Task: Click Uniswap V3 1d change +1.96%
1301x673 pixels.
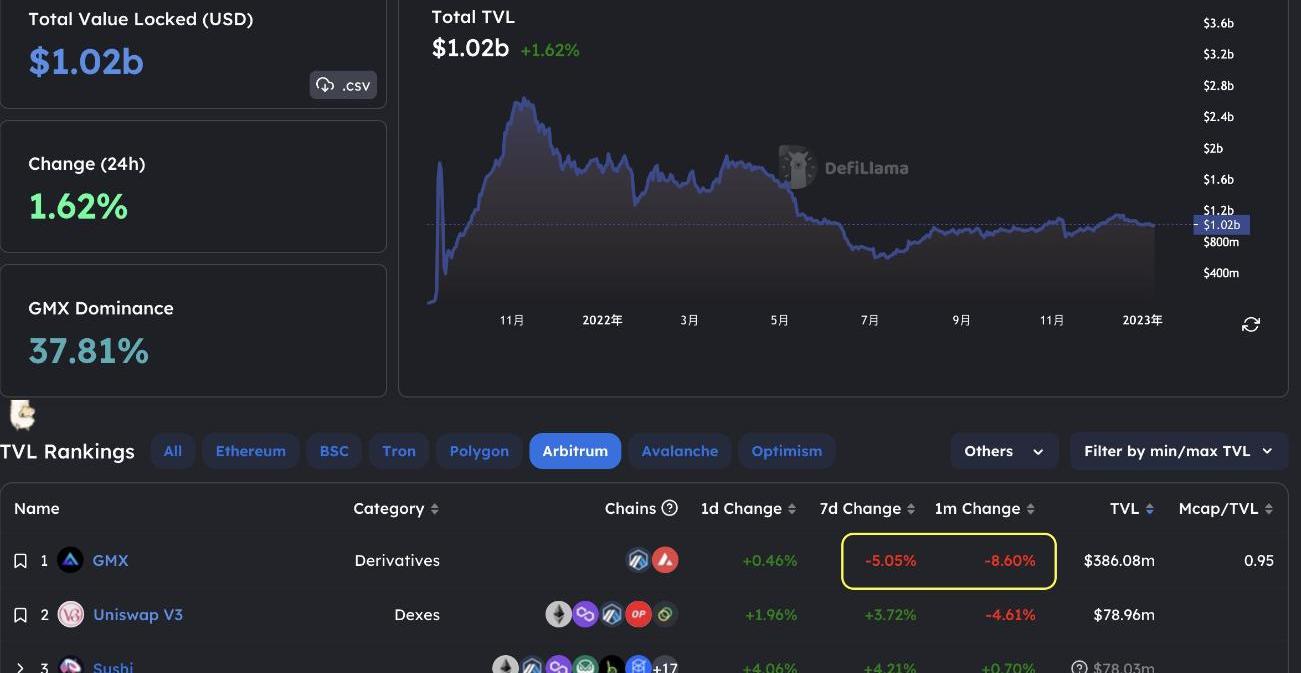Action: 769,615
